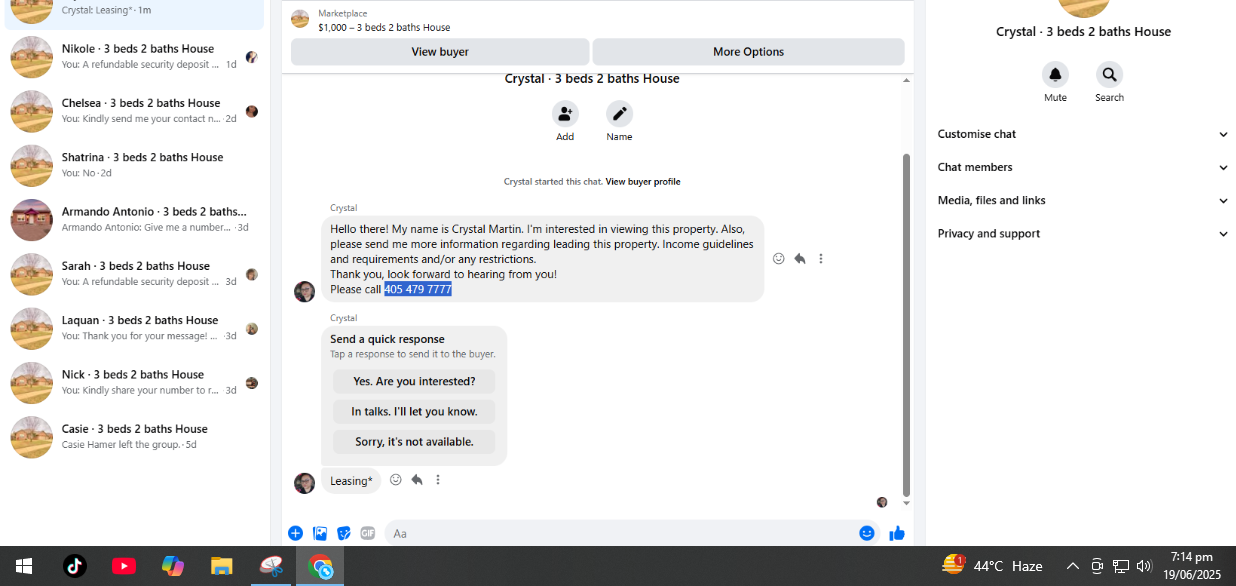Open the Windows Start menu
This screenshot has width=1236, height=586.
tap(24, 566)
